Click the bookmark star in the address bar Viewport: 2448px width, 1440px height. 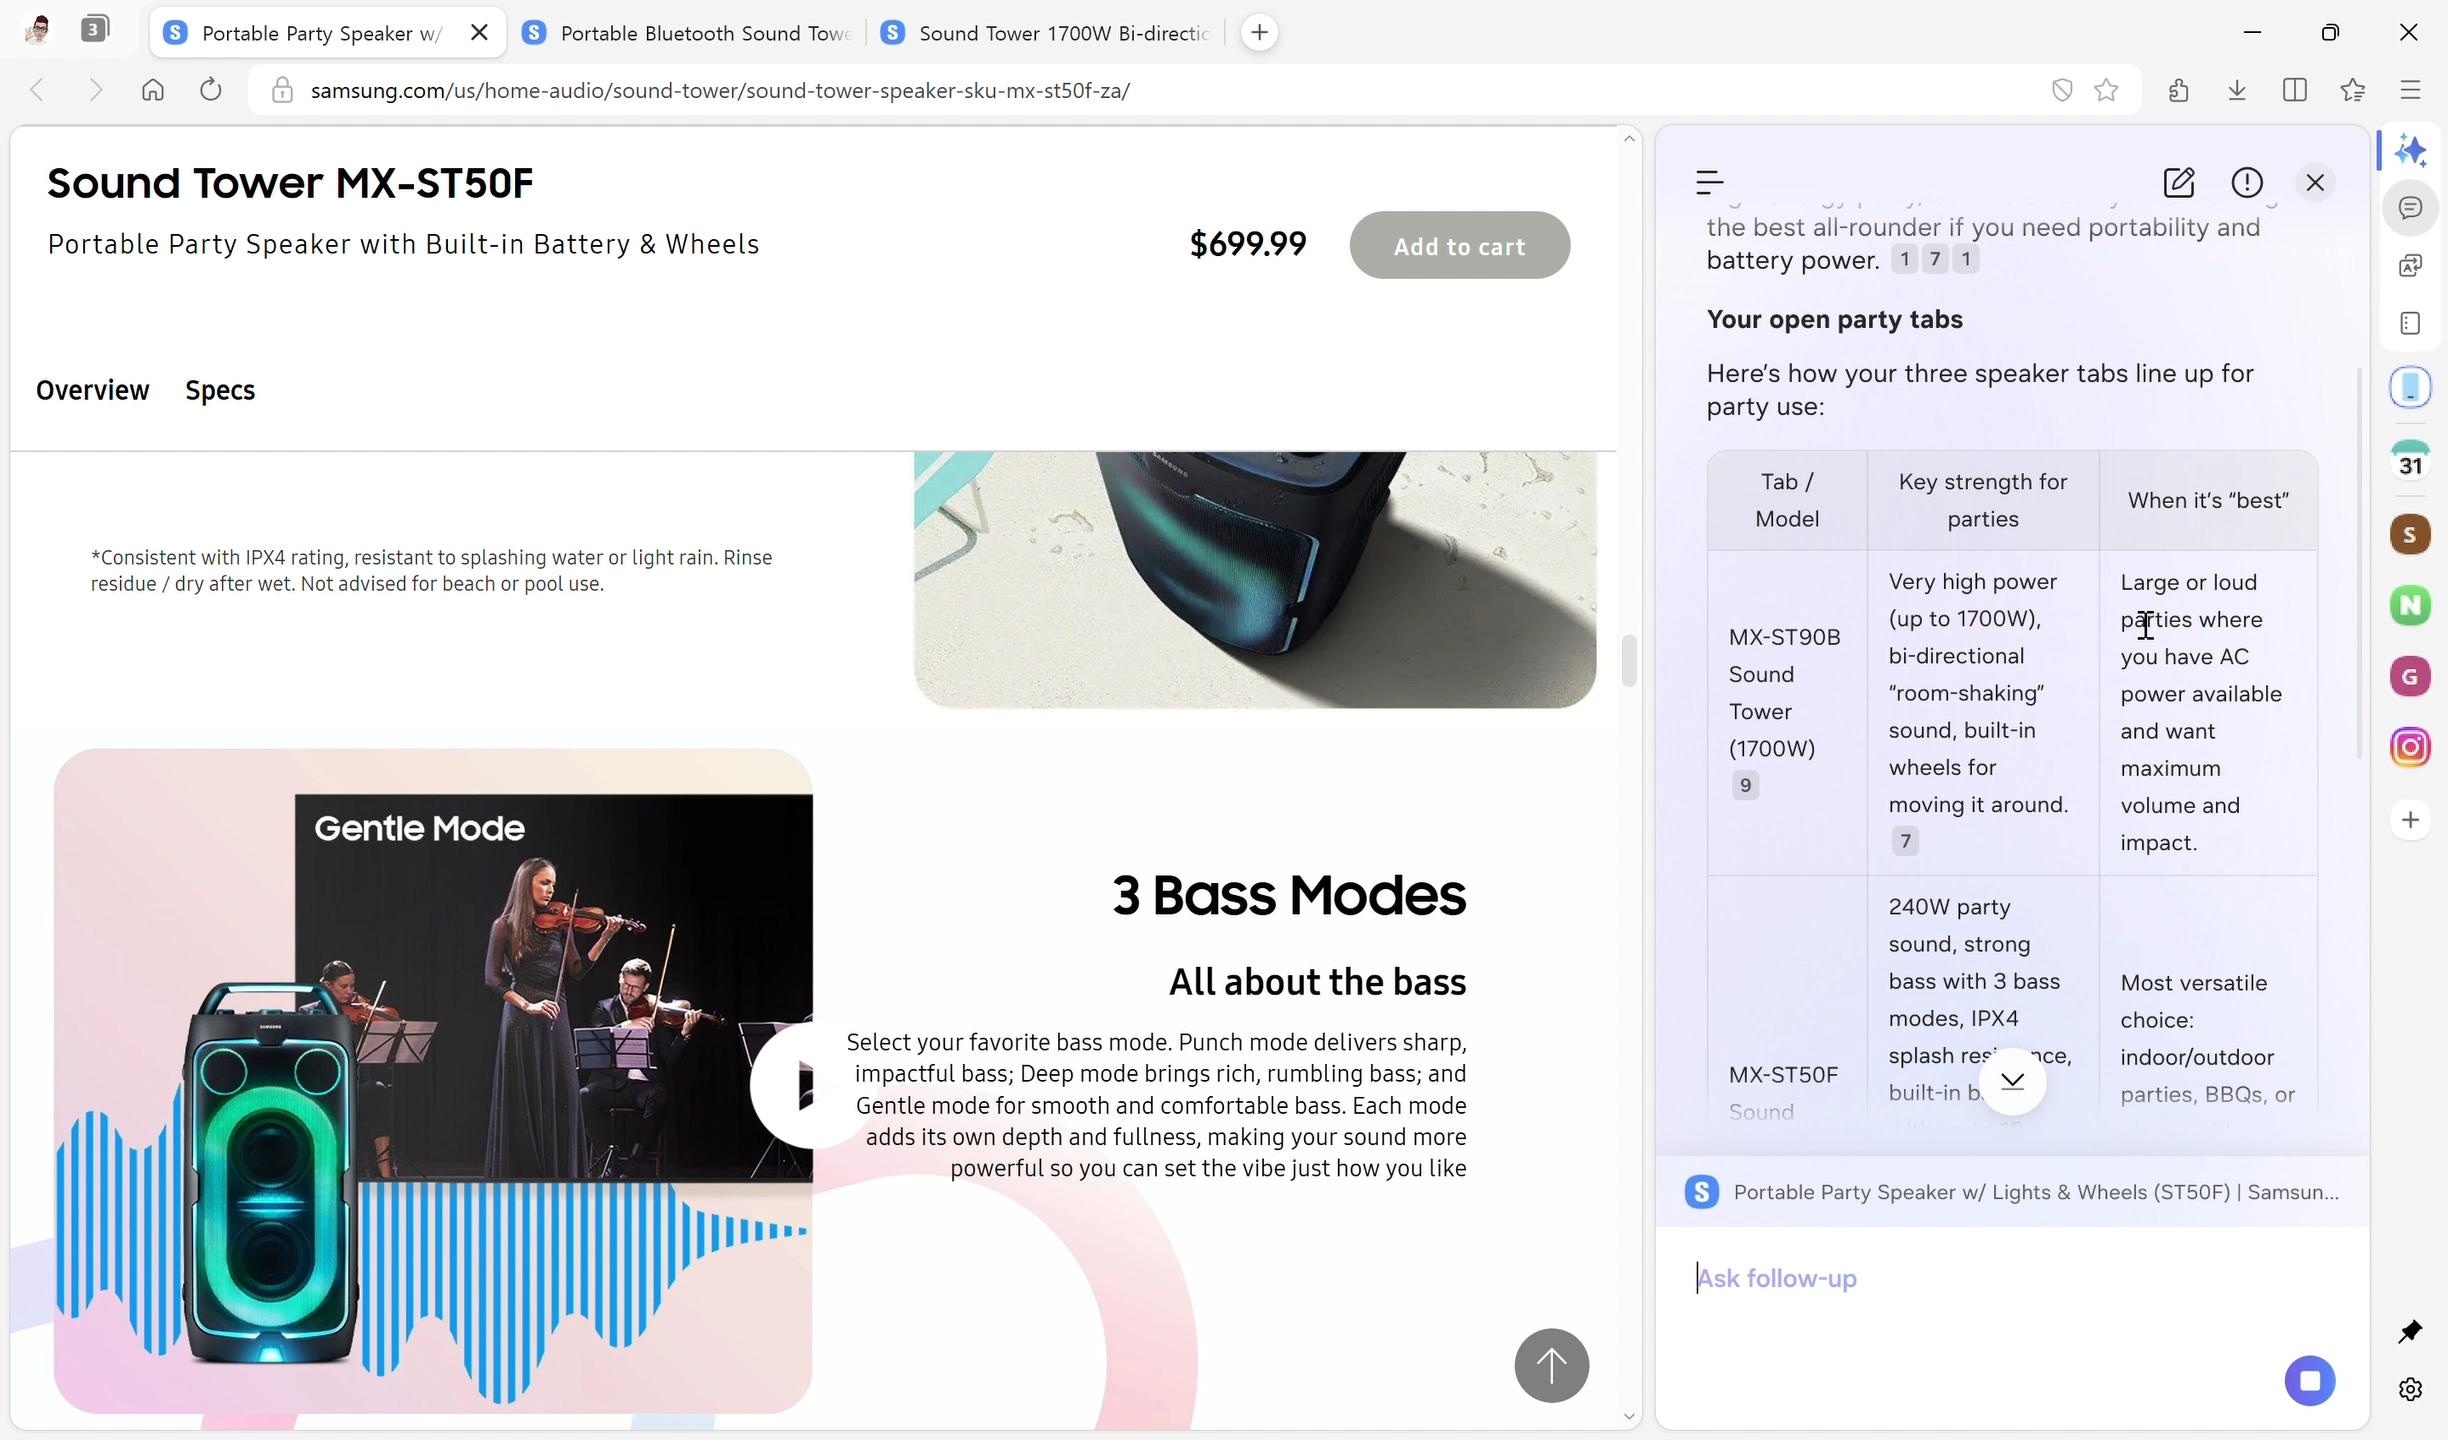coord(2107,90)
